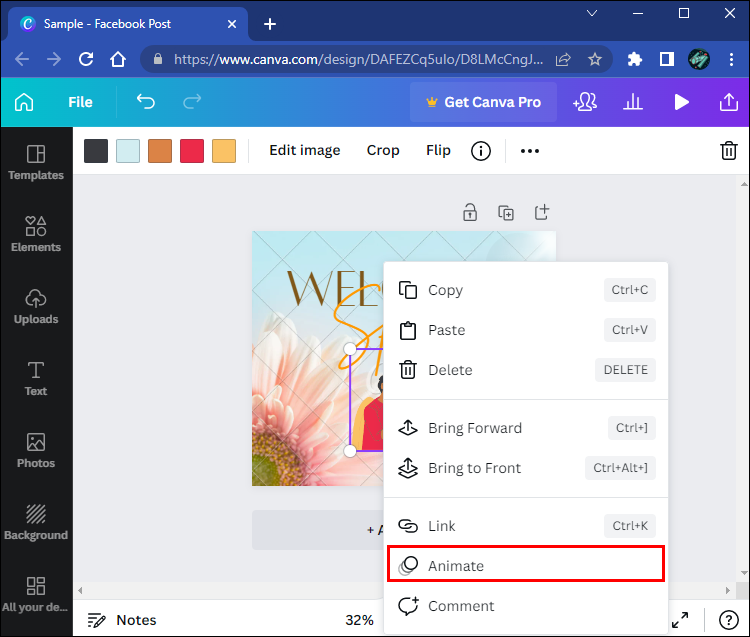The width and height of the screenshot is (750, 637).
Task: Open browser extensions puzzle icon
Action: 634,59
